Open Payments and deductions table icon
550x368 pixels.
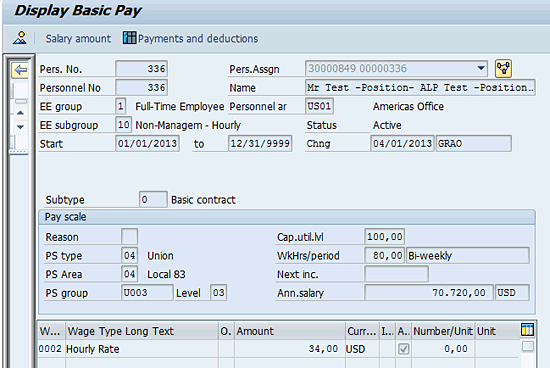click(129, 38)
